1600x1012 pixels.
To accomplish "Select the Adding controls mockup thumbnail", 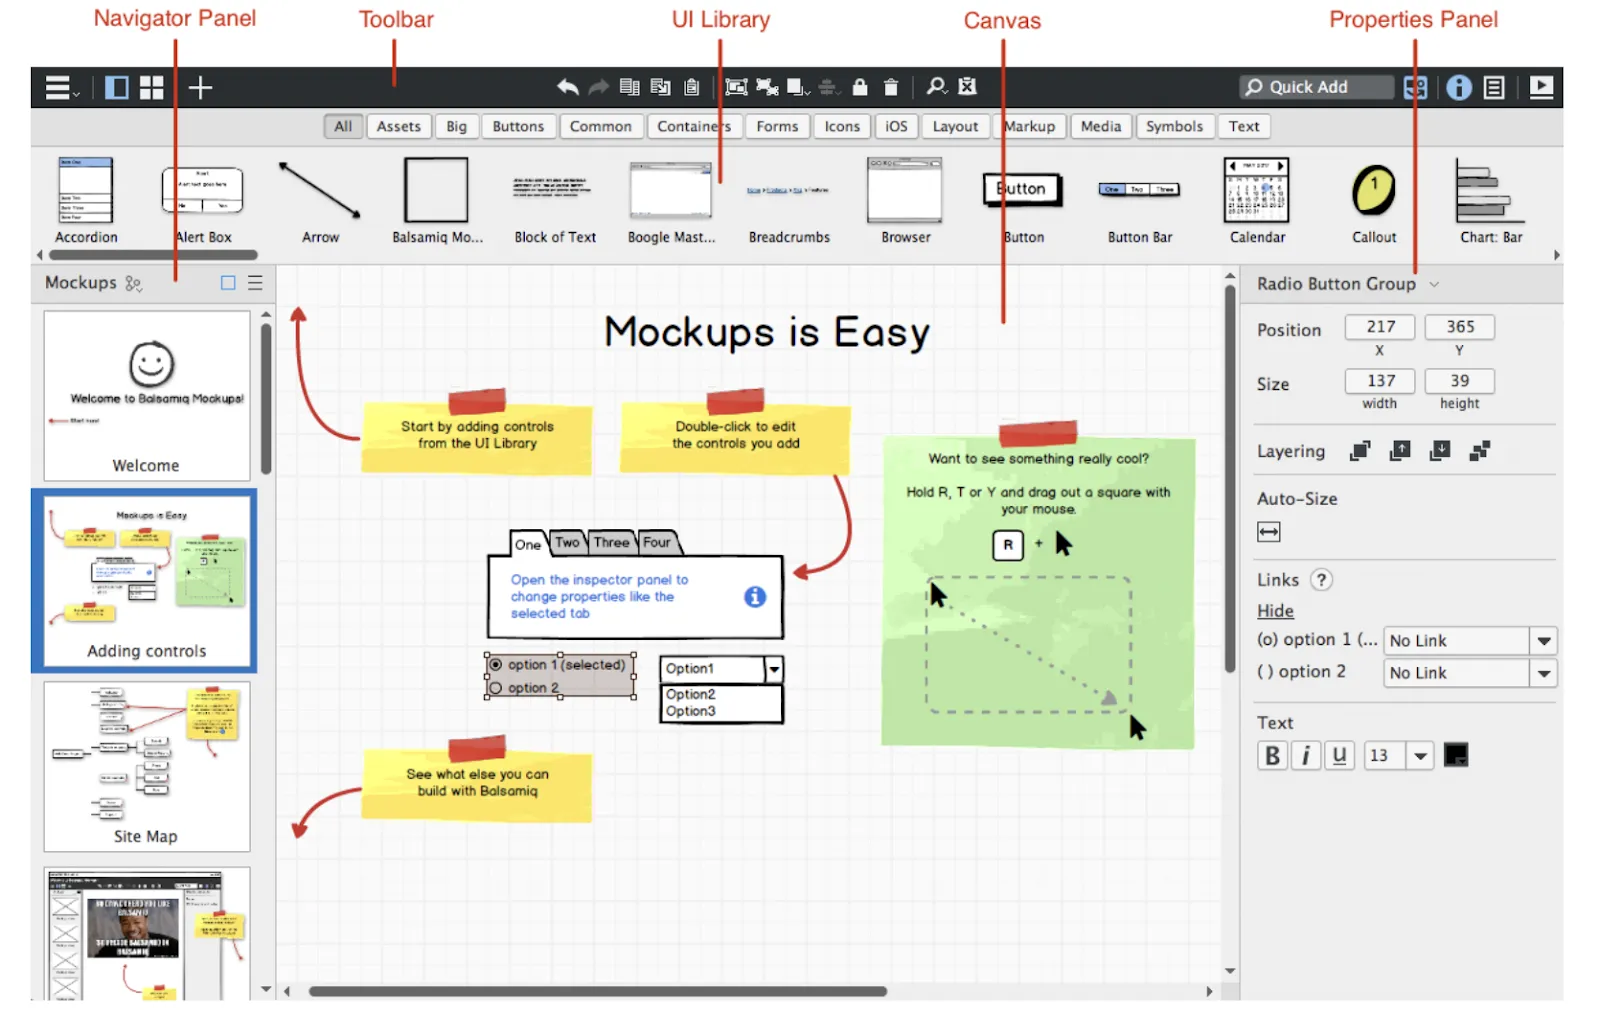I will tap(145, 580).
